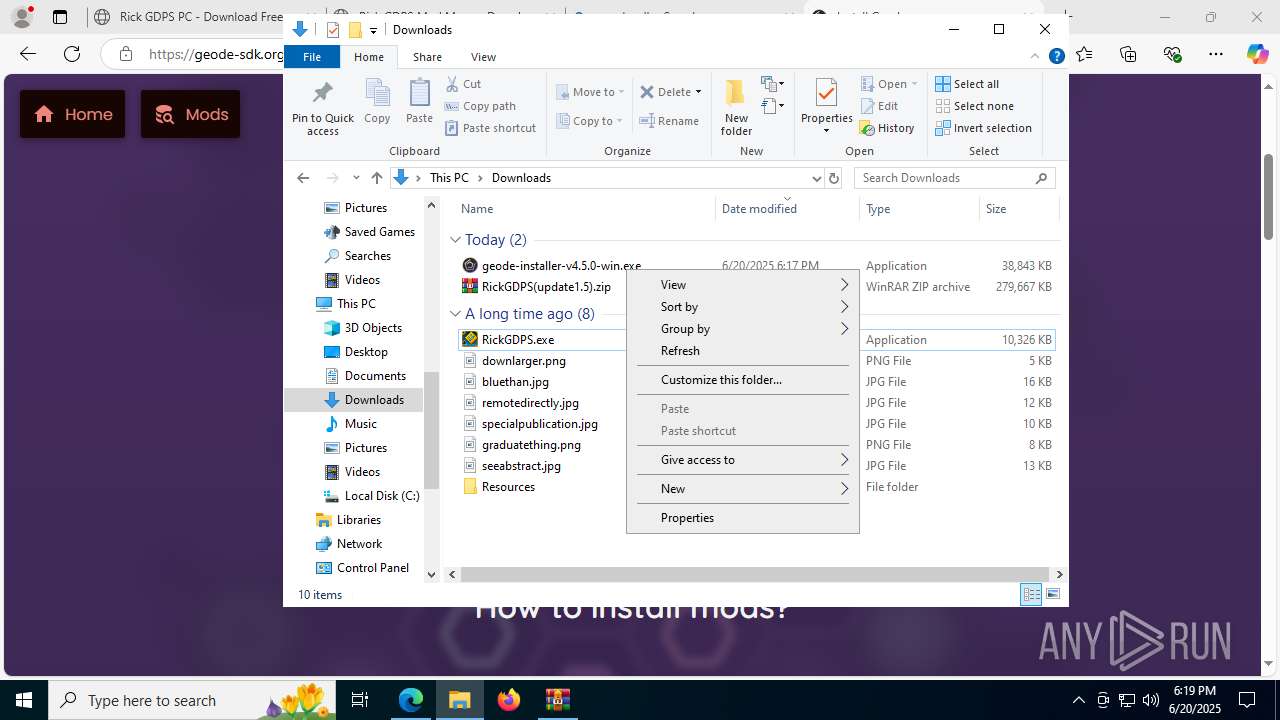Open the Delete dropdown arrow
1280x720 pixels.
coord(698,92)
